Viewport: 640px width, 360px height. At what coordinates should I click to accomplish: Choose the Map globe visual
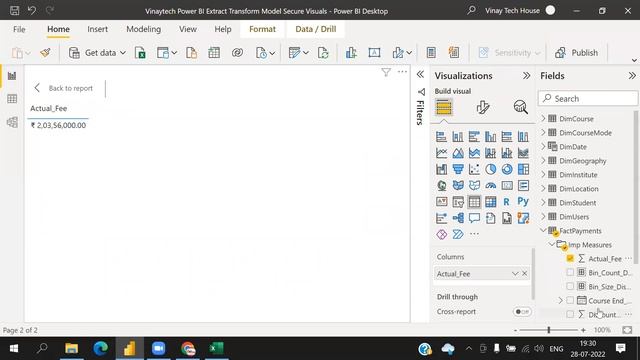pos(442,185)
